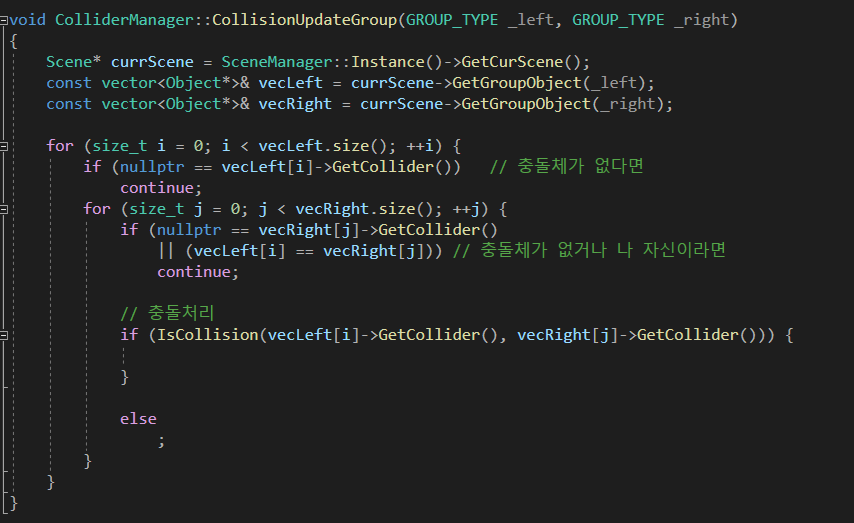Click the CollisionUpdateGroup function name
Viewport: 854px width, 523px height.
point(304,20)
